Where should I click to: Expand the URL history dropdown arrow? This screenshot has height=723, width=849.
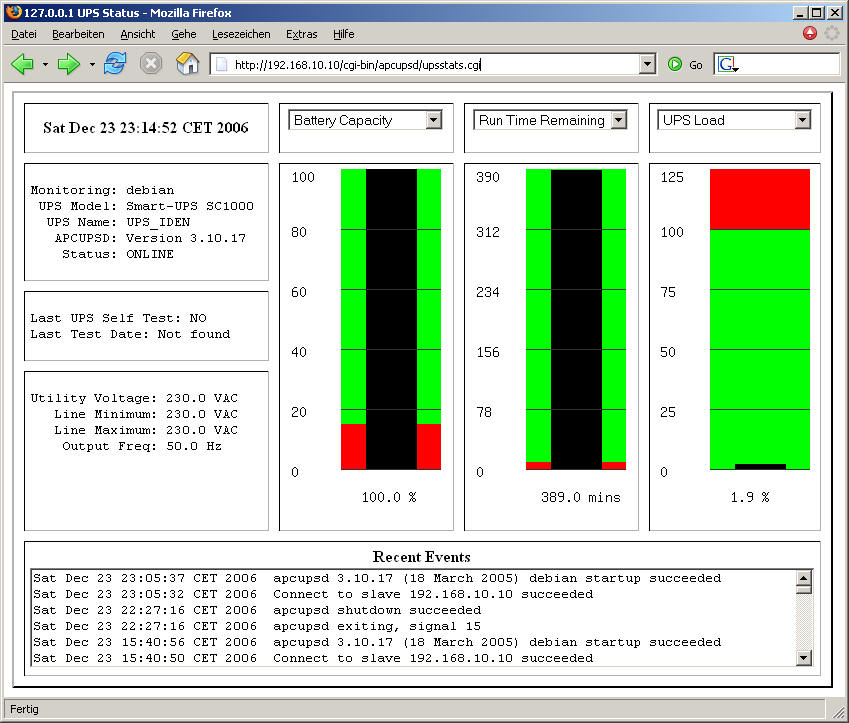tap(647, 64)
